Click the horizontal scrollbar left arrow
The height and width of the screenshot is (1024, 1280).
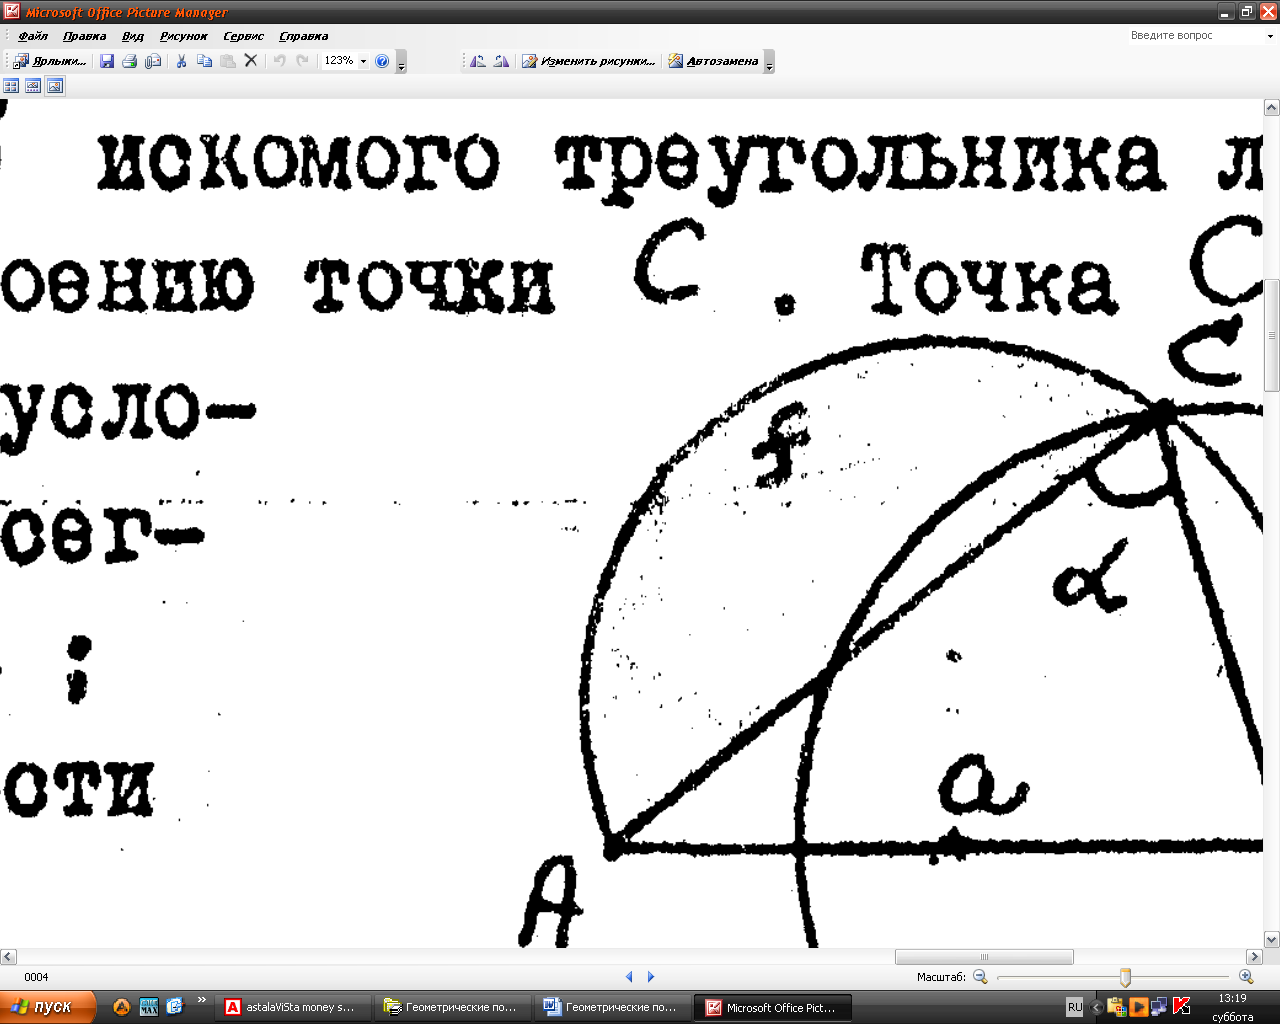[8, 957]
